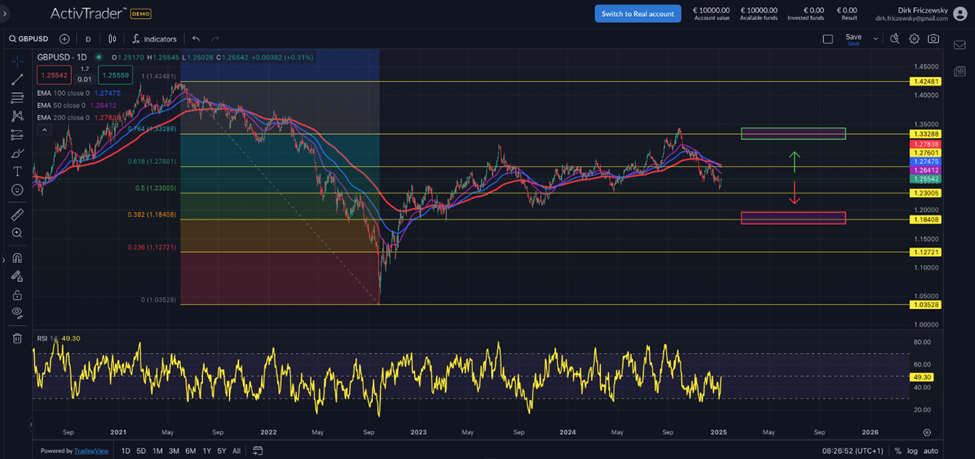Open Indicators dialog
The width and height of the screenshot is (975, 459).
coord(154,39)
